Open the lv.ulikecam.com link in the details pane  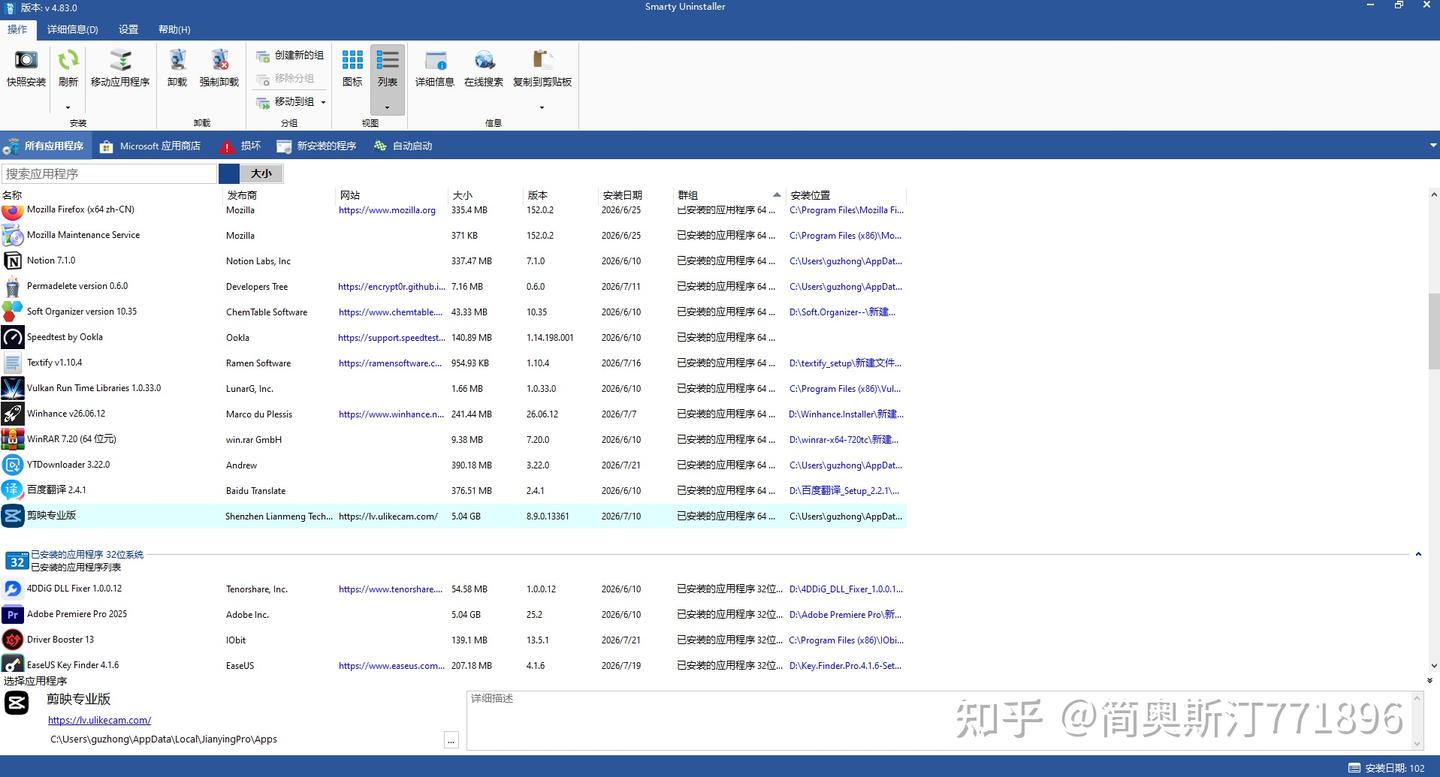[99, 720]
